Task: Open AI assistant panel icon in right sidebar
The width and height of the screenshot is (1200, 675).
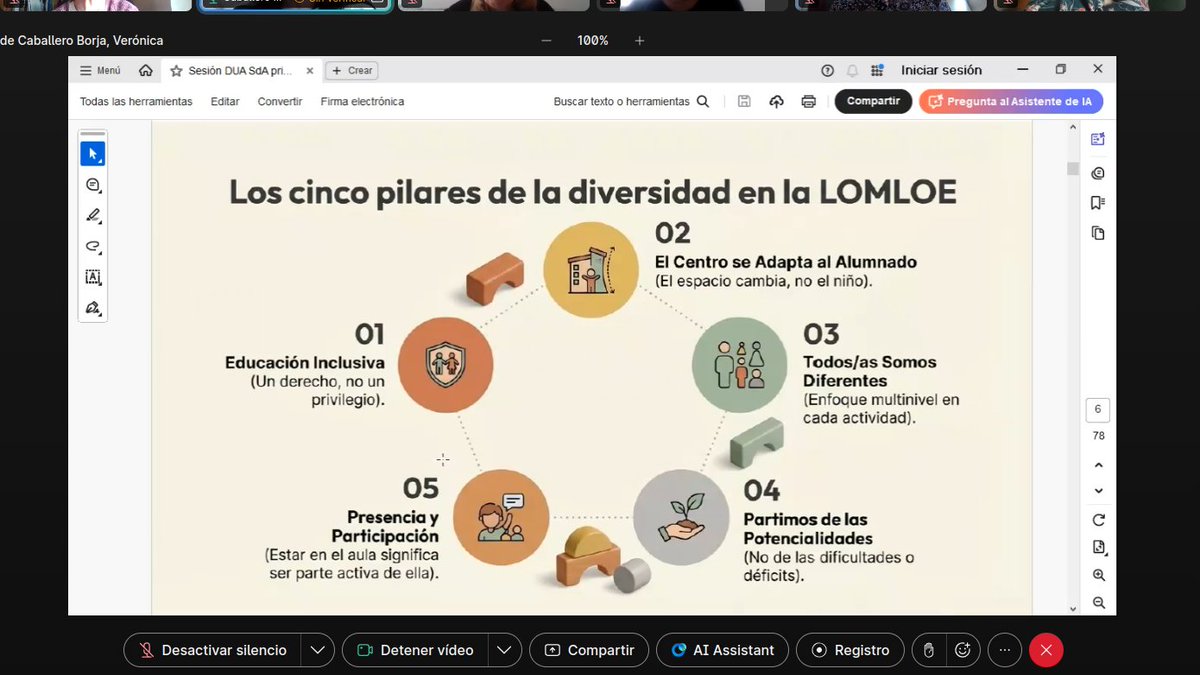Action: coord(1098,140)
